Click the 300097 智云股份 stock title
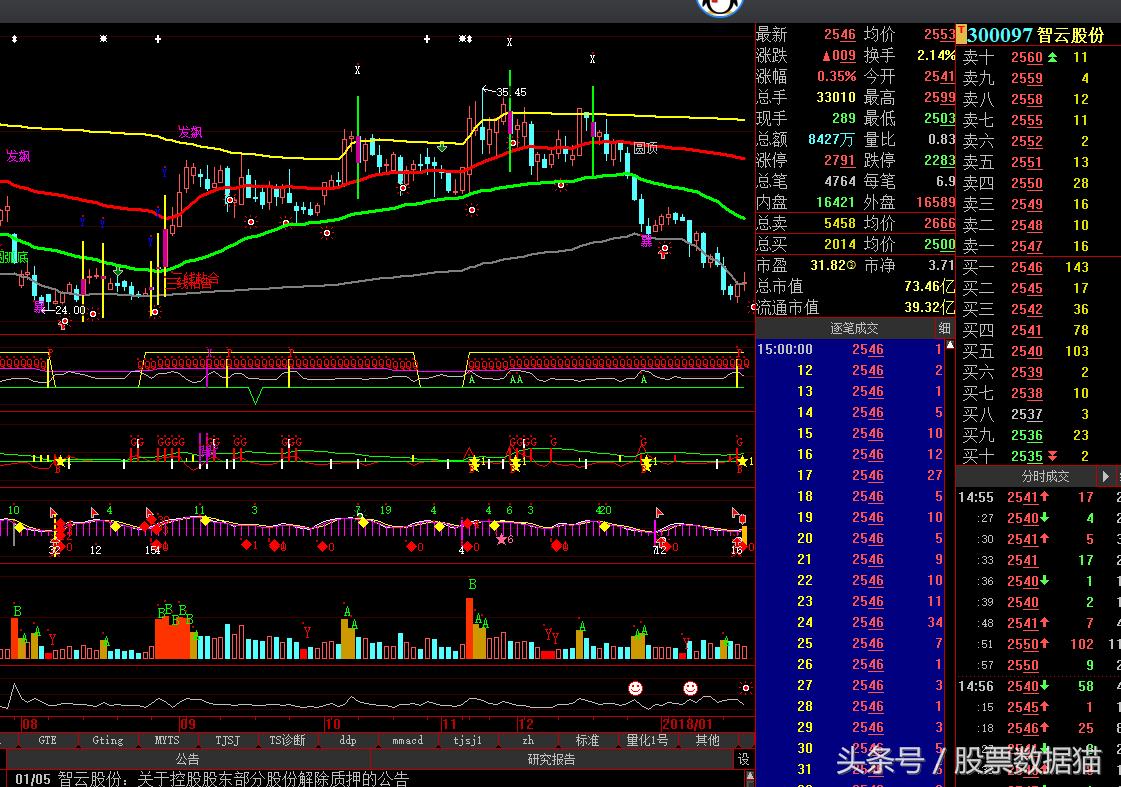This screenshot has height=787, width=1121. pos(1035,35)
